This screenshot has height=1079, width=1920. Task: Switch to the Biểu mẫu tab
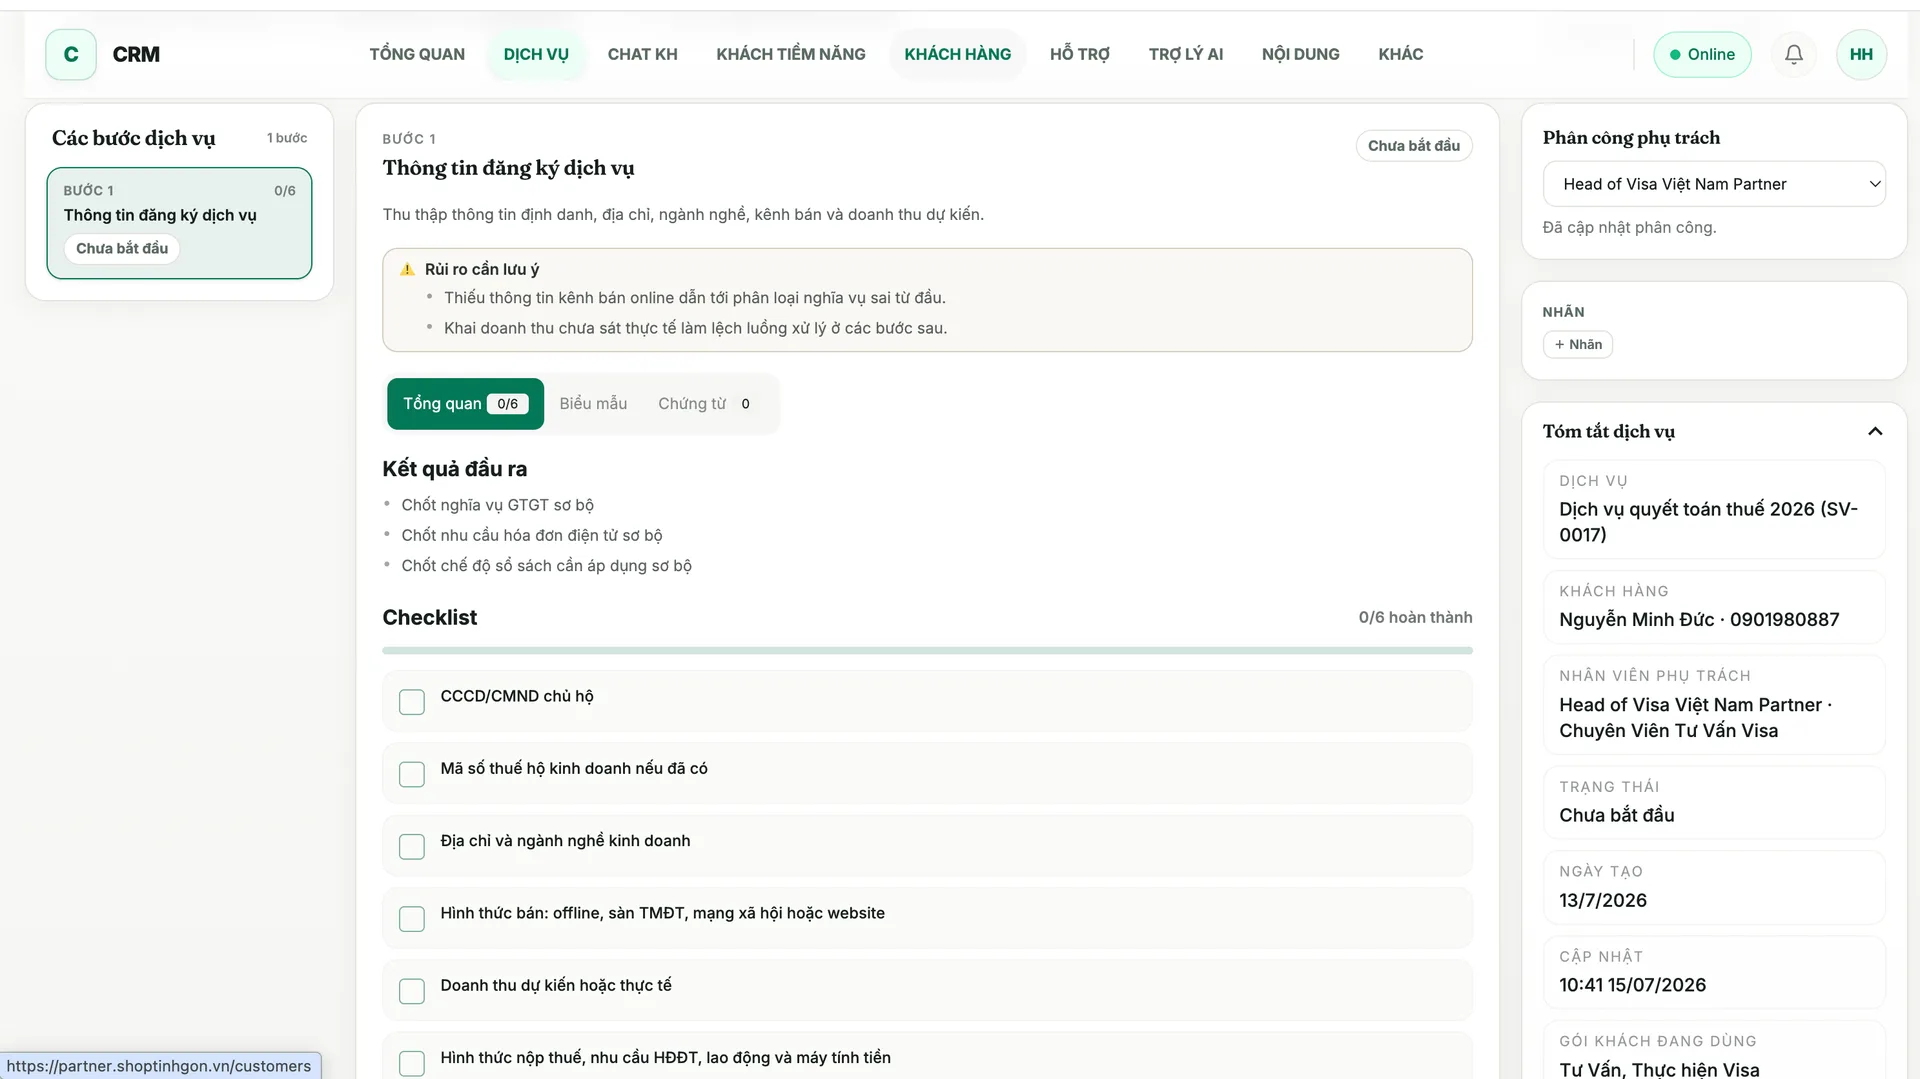click(x=593, y=404)
